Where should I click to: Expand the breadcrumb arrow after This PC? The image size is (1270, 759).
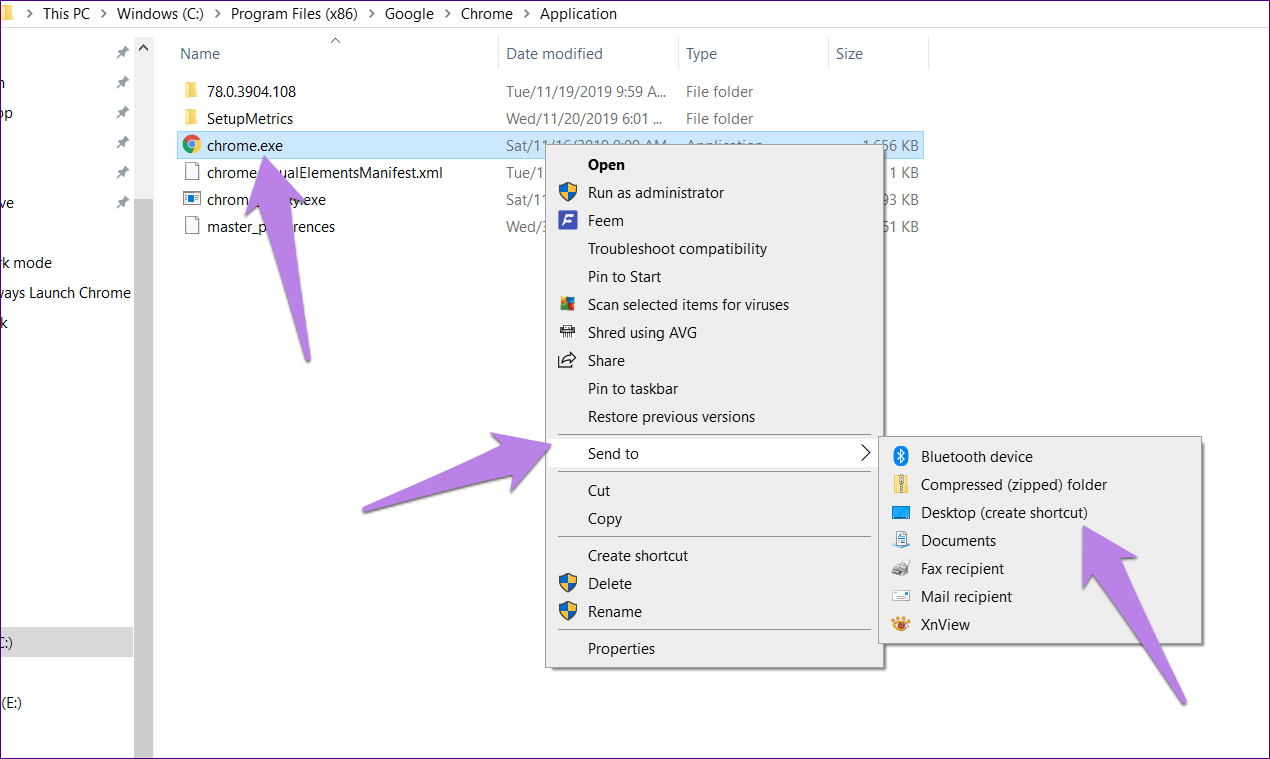pos(103,14)
